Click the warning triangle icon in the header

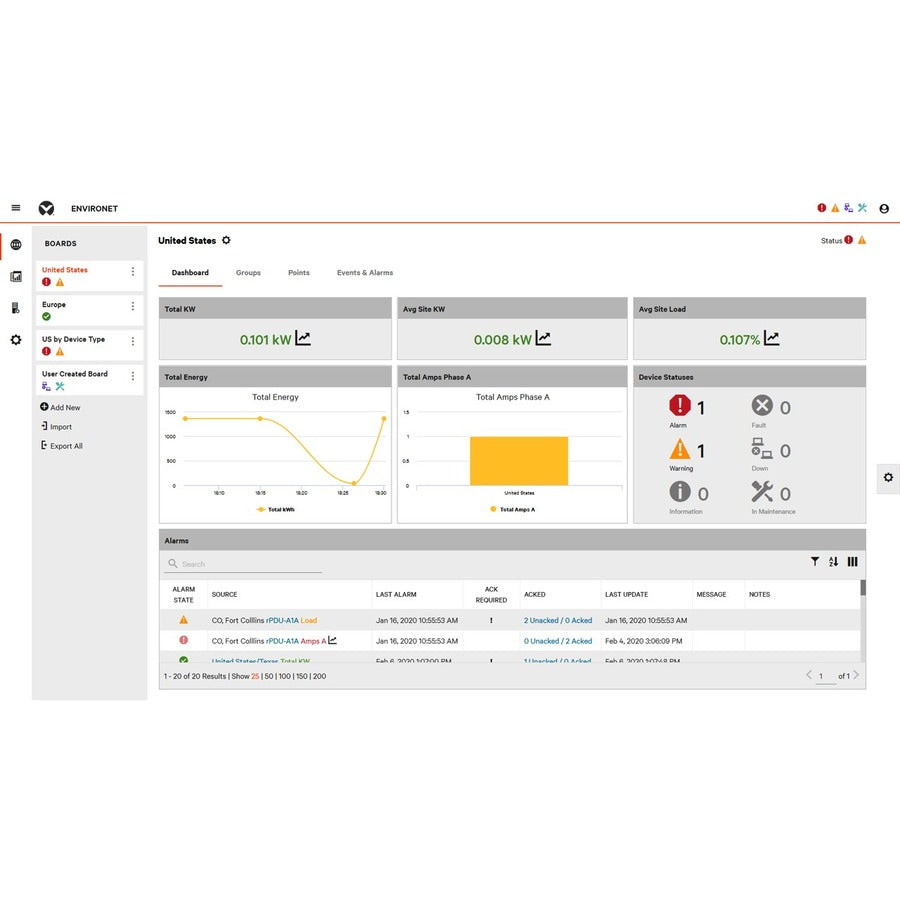(834, 207)
